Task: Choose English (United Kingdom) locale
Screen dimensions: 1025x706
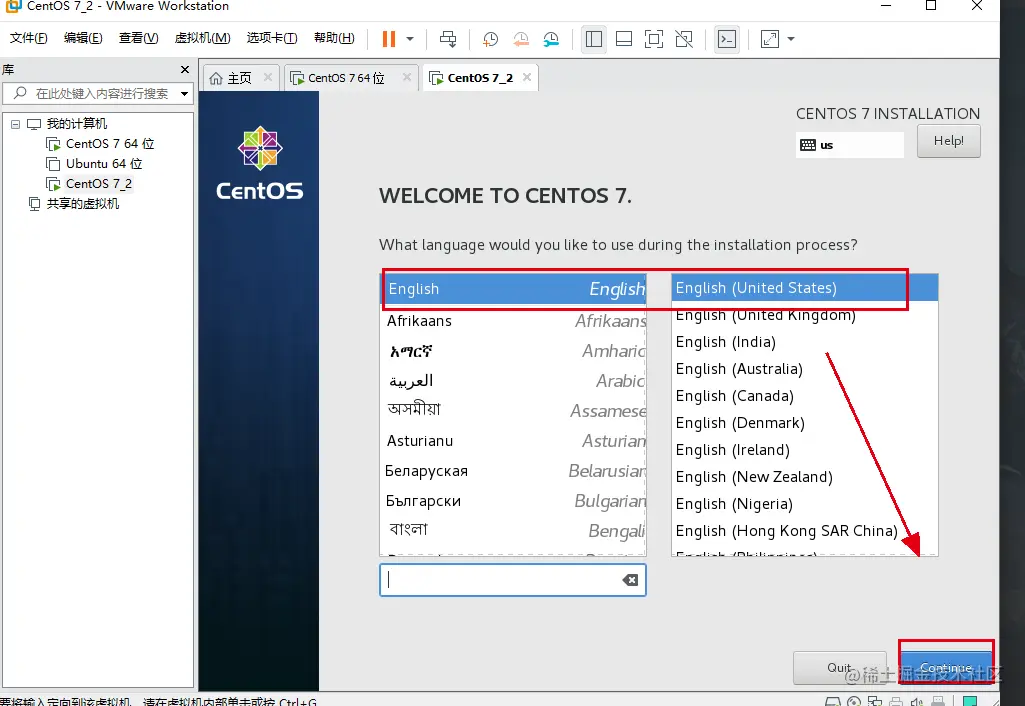Action: tap(805, 315)
